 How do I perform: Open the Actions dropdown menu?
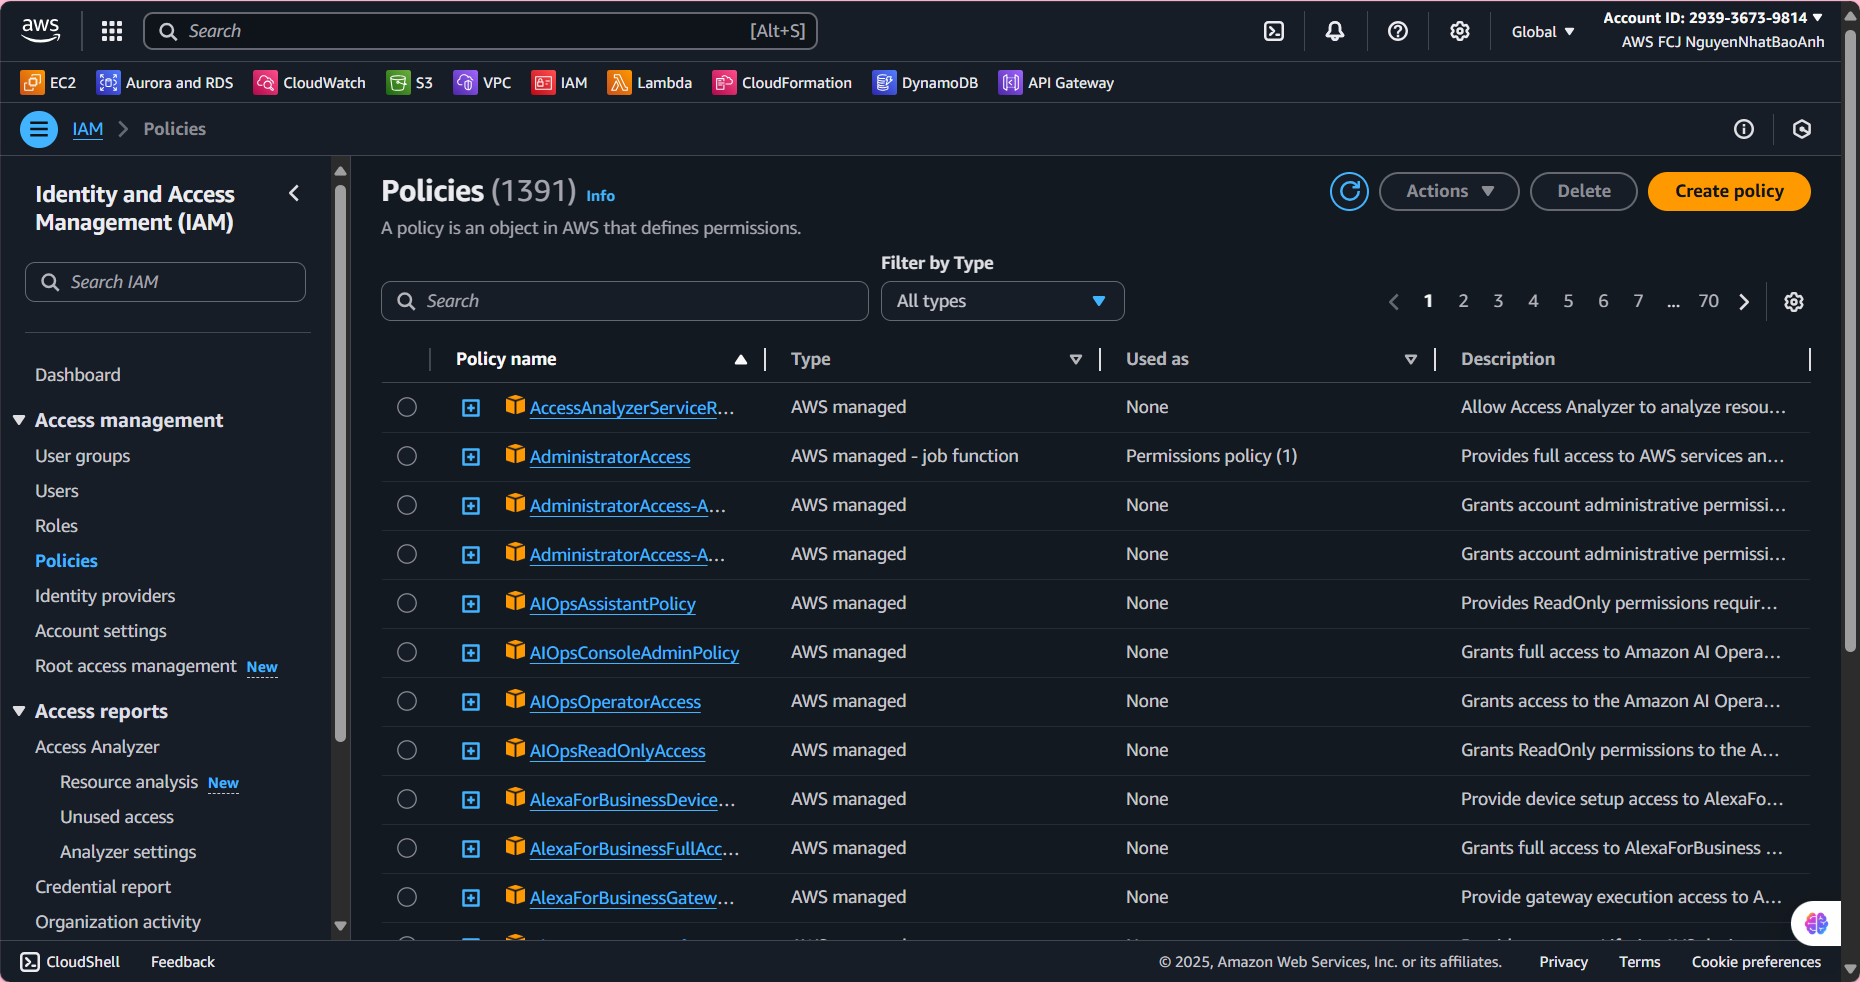pos(1448,191)
